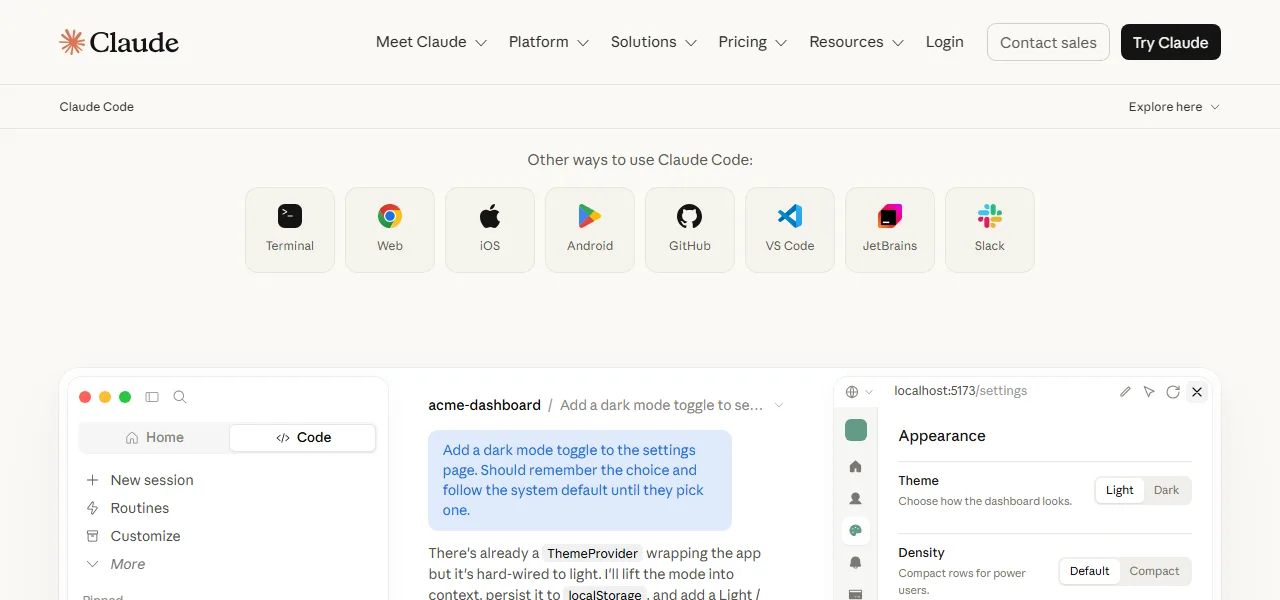Set Theme to Dark
Image resolution: width=1280 pixels, height=600 pixels.
1166,490
